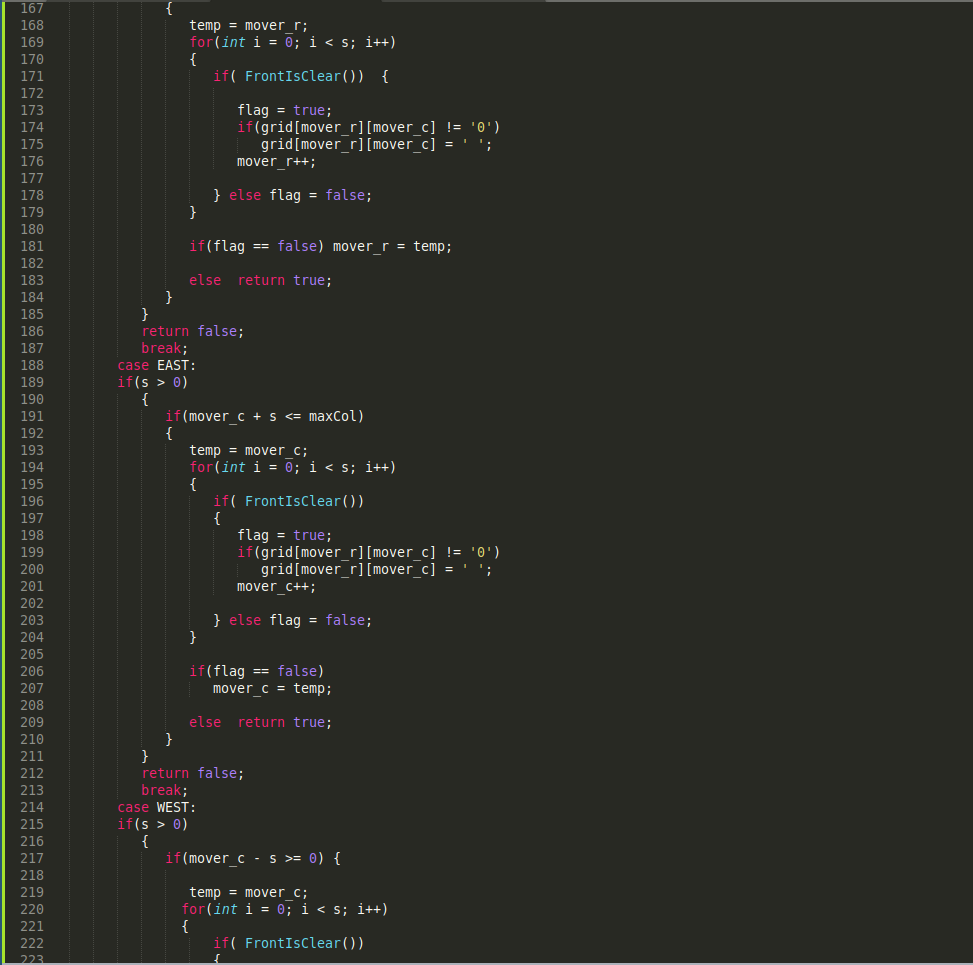This screenshot has width=973, height=965.
Task: Click 'break;' on line 187
Action: pos(164,348)
